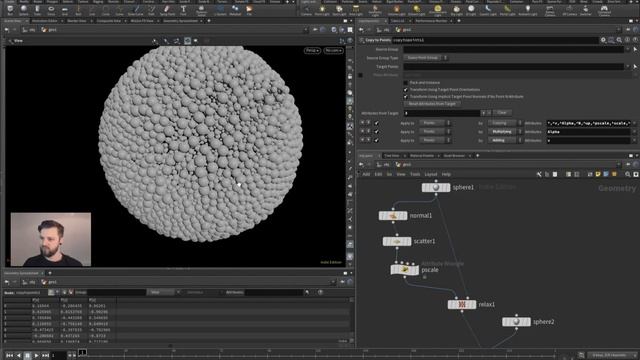Viewport: 640px width, 360px height.
Task: Toggle the enable checkbox on the Copying row
Action: 376,123
